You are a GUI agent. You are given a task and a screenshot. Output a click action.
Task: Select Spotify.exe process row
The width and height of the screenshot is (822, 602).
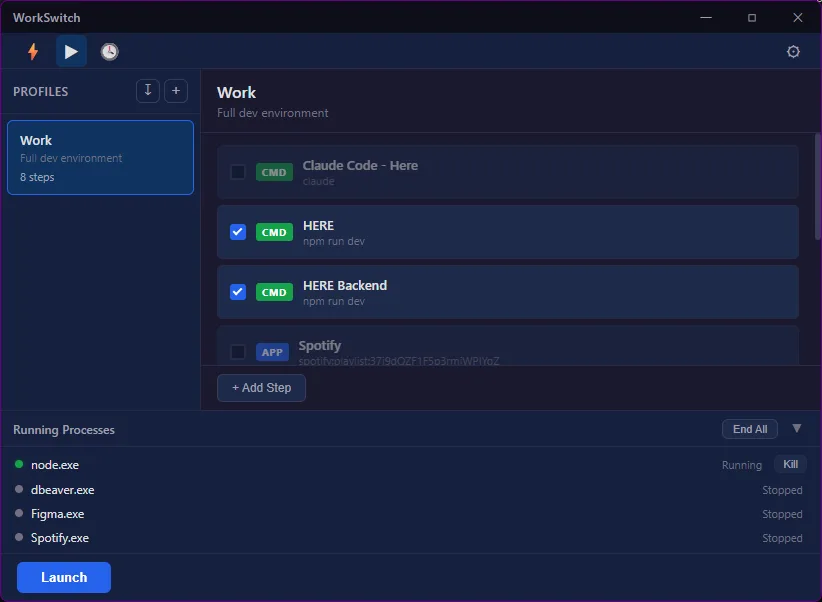[411, 538]
